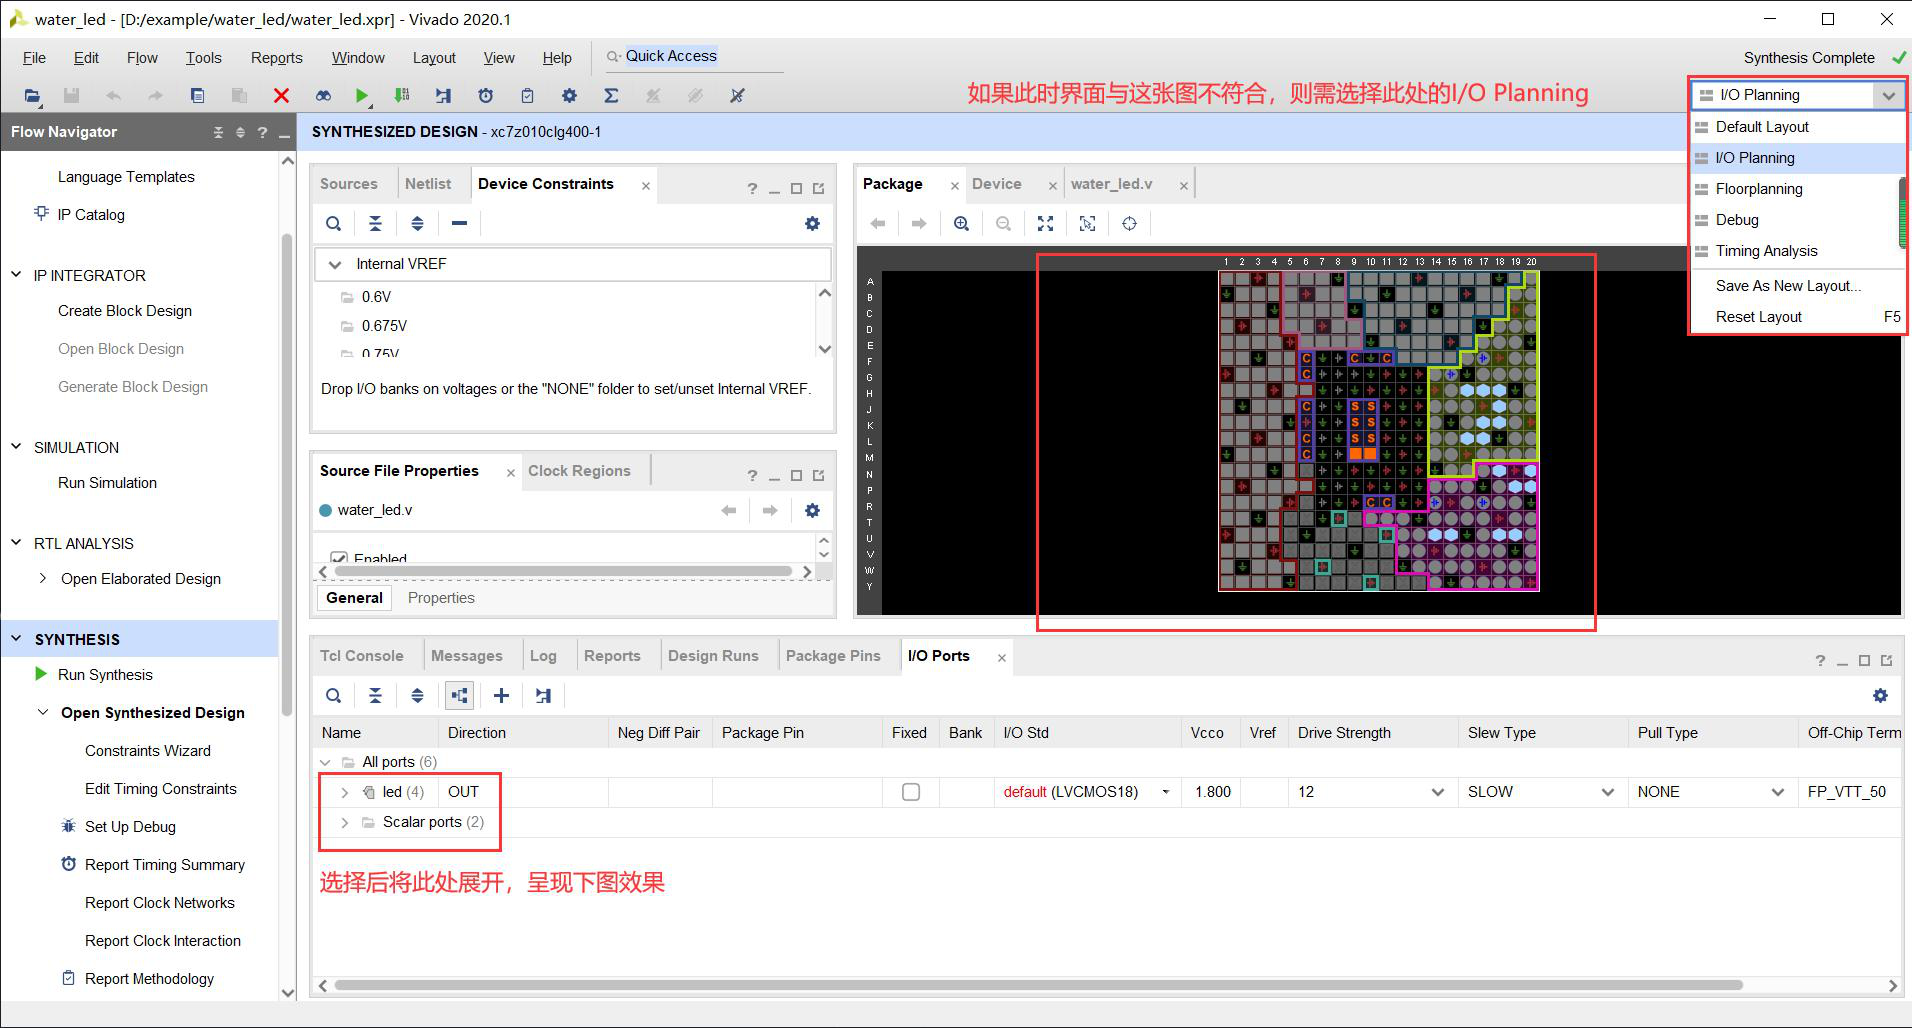This screenshot has height=1028, width=1912.
Task: Open Source File Properties settings gear
Action: pos(812,511)
